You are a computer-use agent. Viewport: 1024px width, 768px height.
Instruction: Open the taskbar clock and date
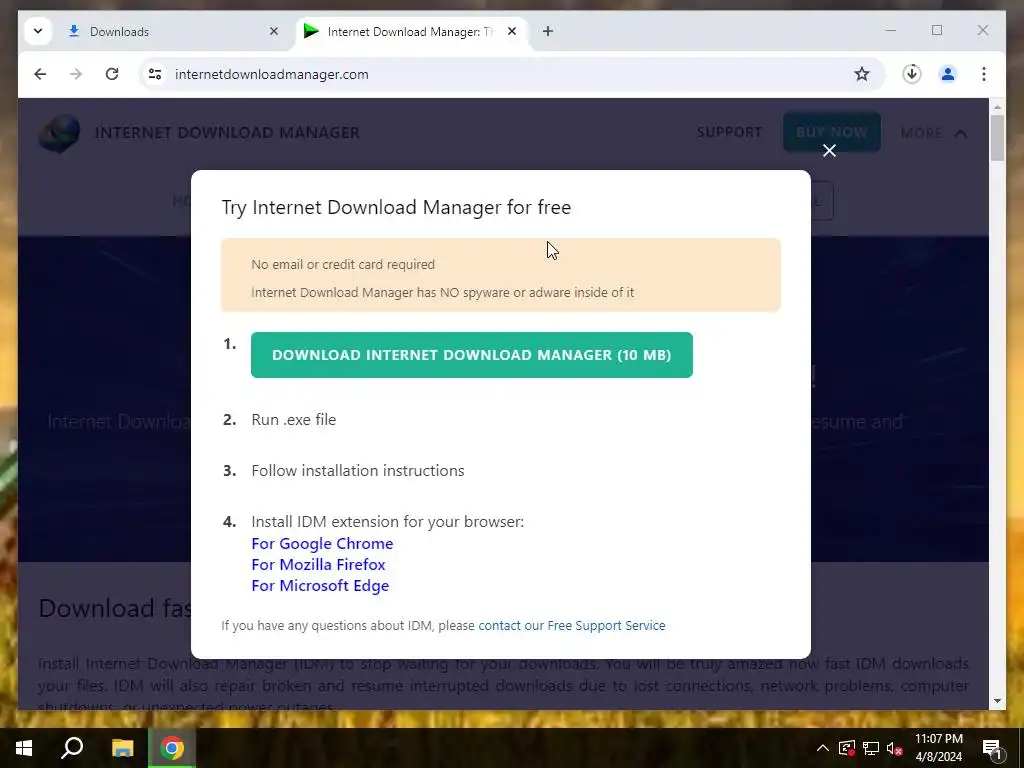[938, 748]
